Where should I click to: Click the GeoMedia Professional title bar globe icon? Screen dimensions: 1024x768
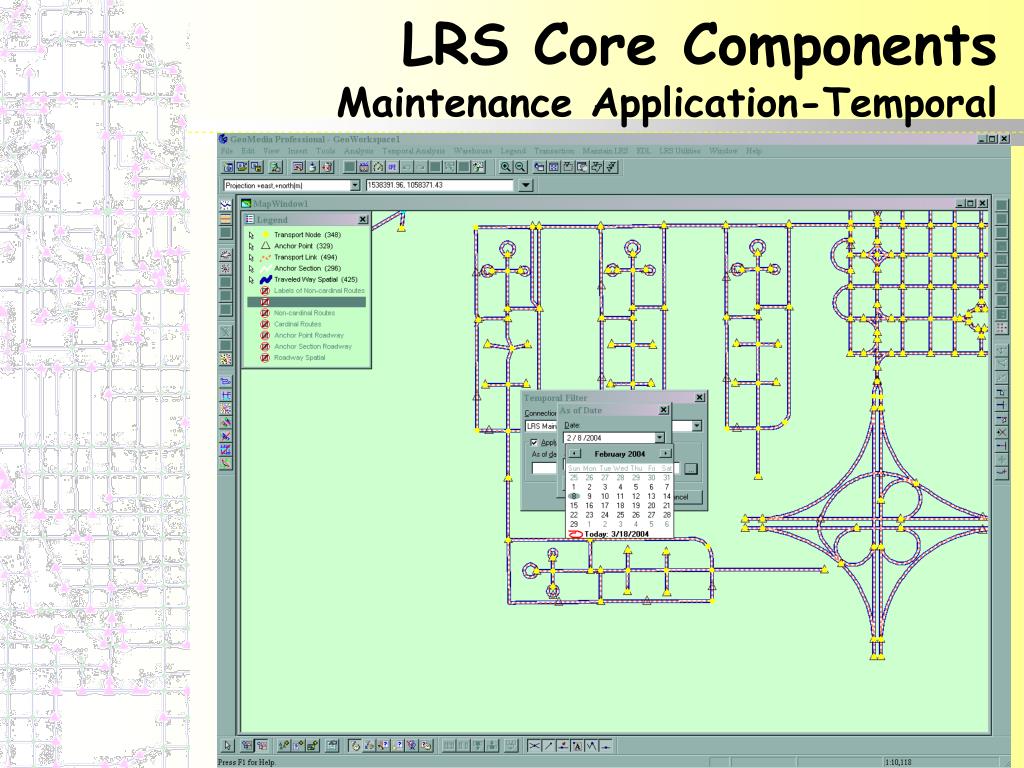223,139
